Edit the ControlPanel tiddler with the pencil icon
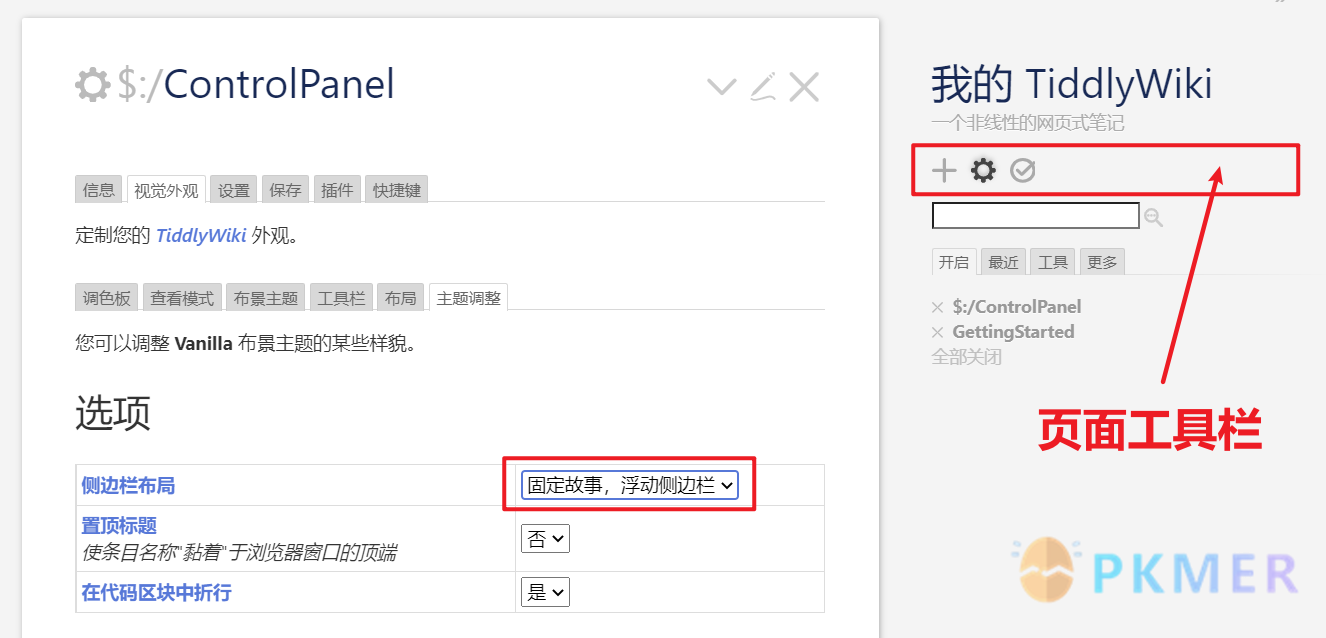 tap(763, 87)
